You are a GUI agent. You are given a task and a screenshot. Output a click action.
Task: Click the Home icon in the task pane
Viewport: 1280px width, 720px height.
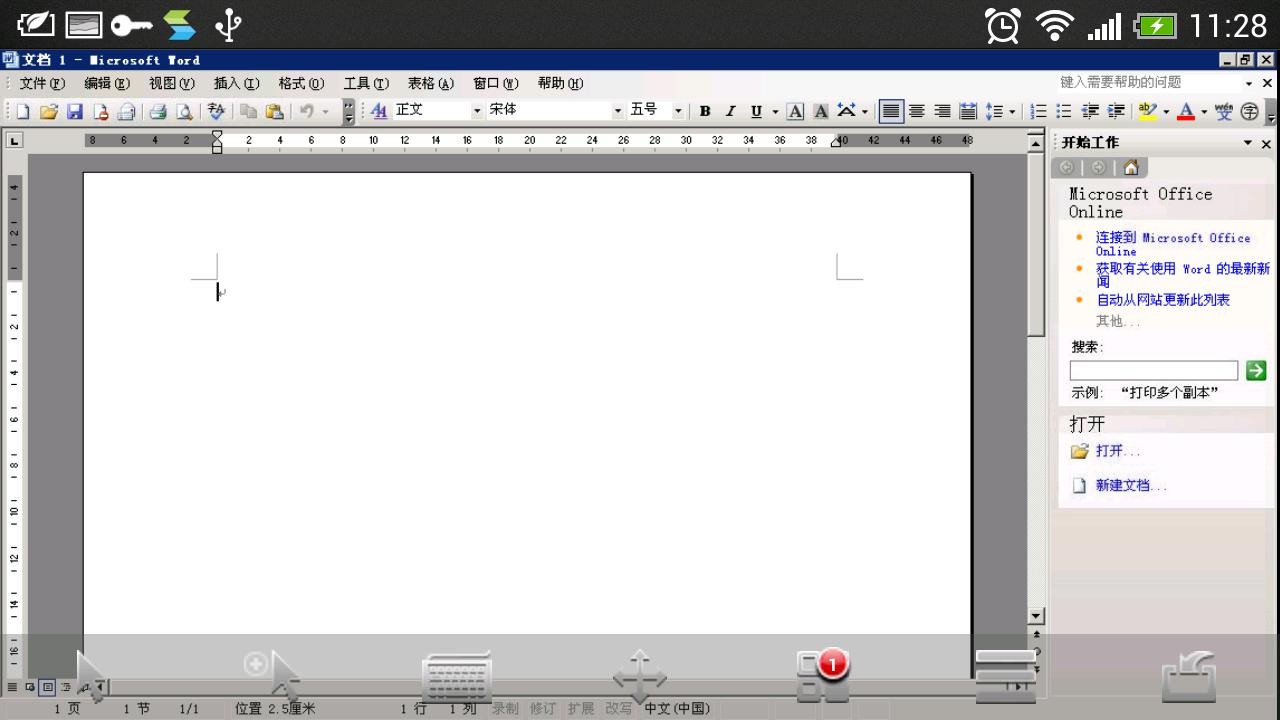[x=1131, y=167]
